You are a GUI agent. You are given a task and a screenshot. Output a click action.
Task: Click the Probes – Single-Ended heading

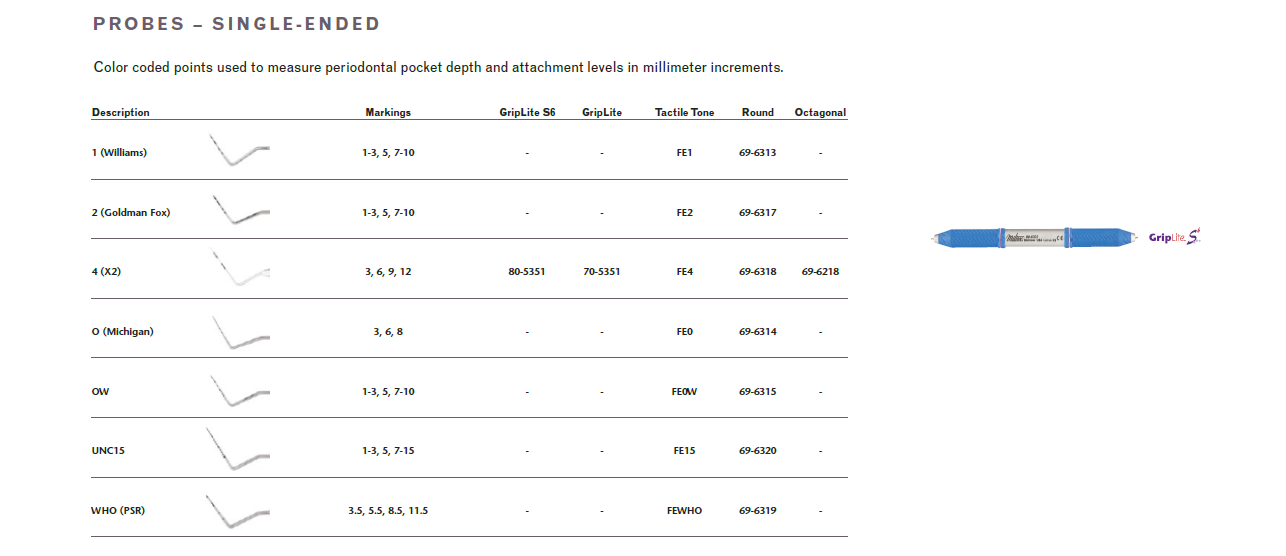coord(237,24)
